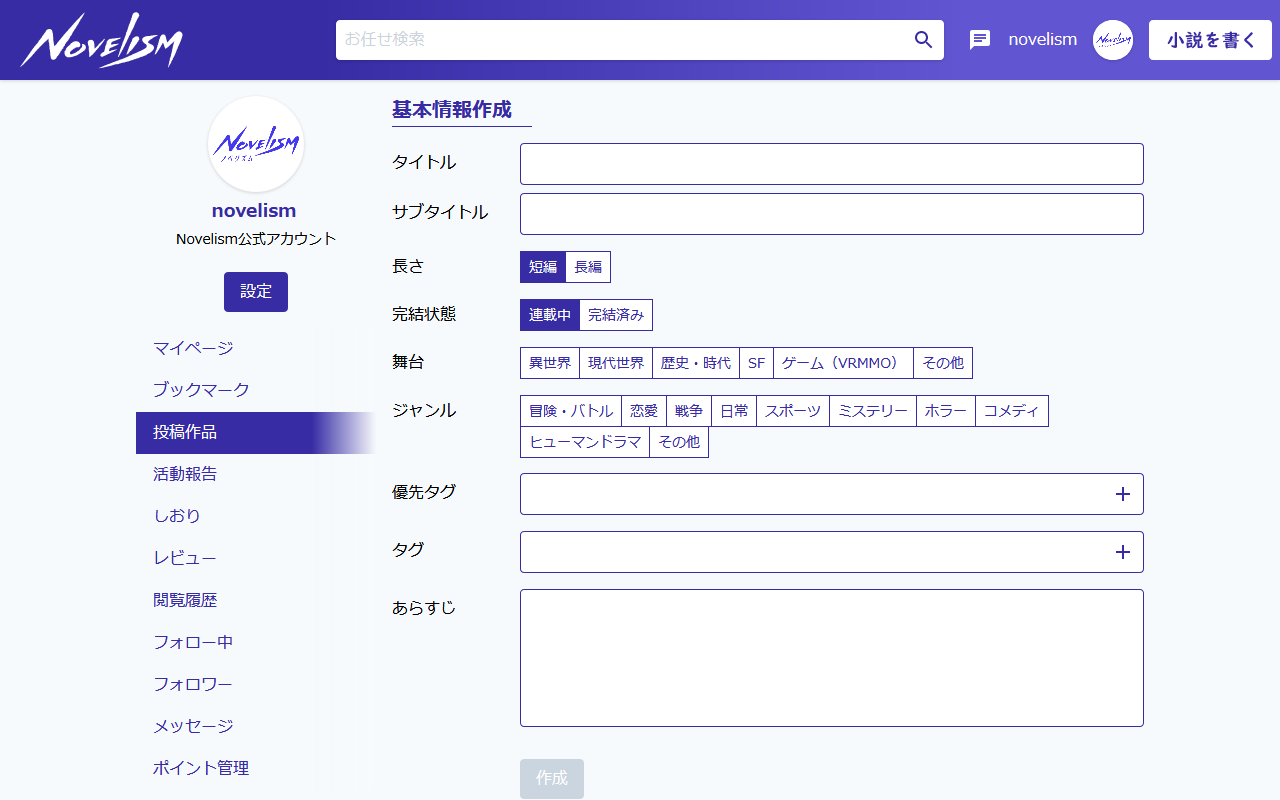Click the 作成 submit button
This screenshot has width=1280, height=800.
tap(551, 778)
